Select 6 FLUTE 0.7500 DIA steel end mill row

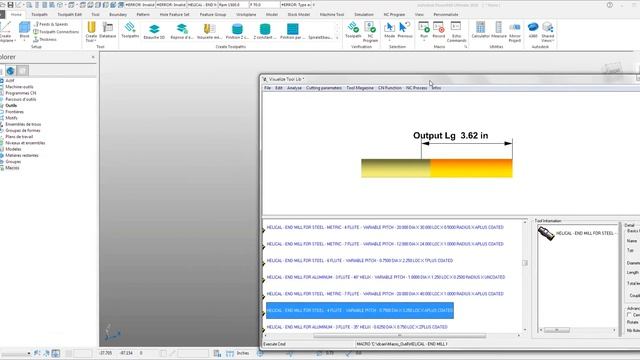360,260
